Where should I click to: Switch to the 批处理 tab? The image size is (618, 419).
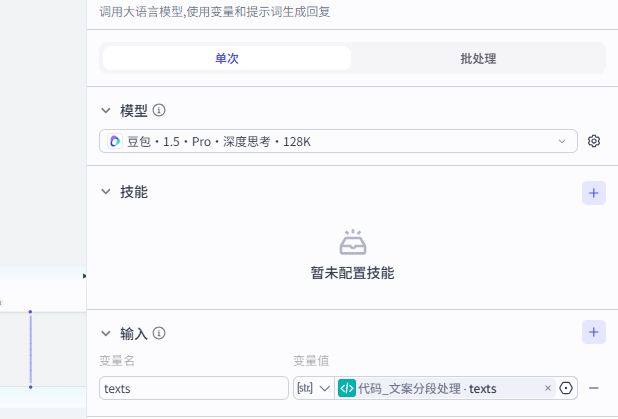478,58
